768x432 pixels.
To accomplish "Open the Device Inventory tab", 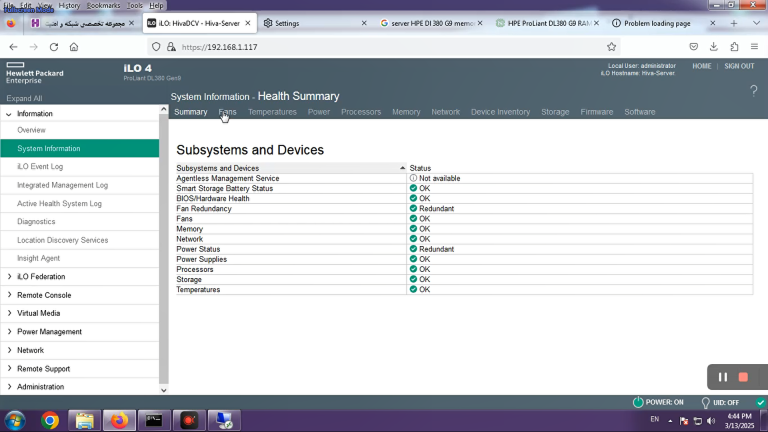I will [500, 112].
